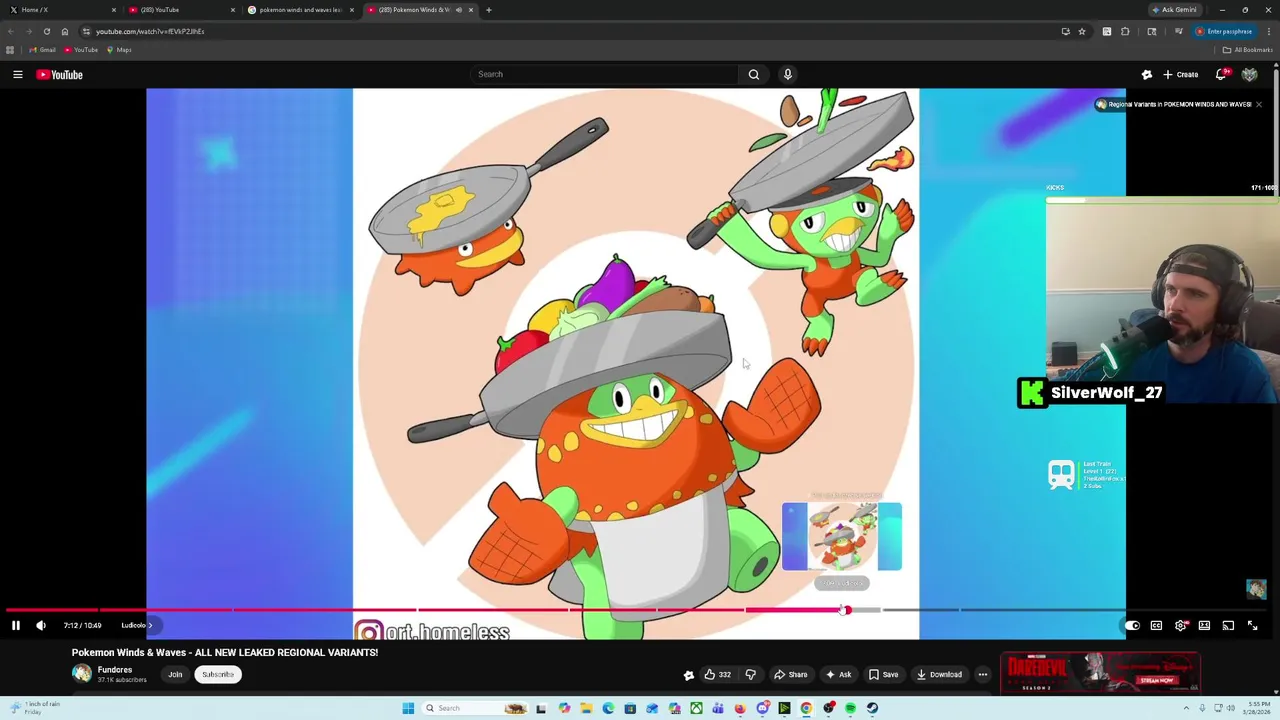Bookmark this page with the star icon
Viewport: 1280px width, 720px height.
point(1082,31)
